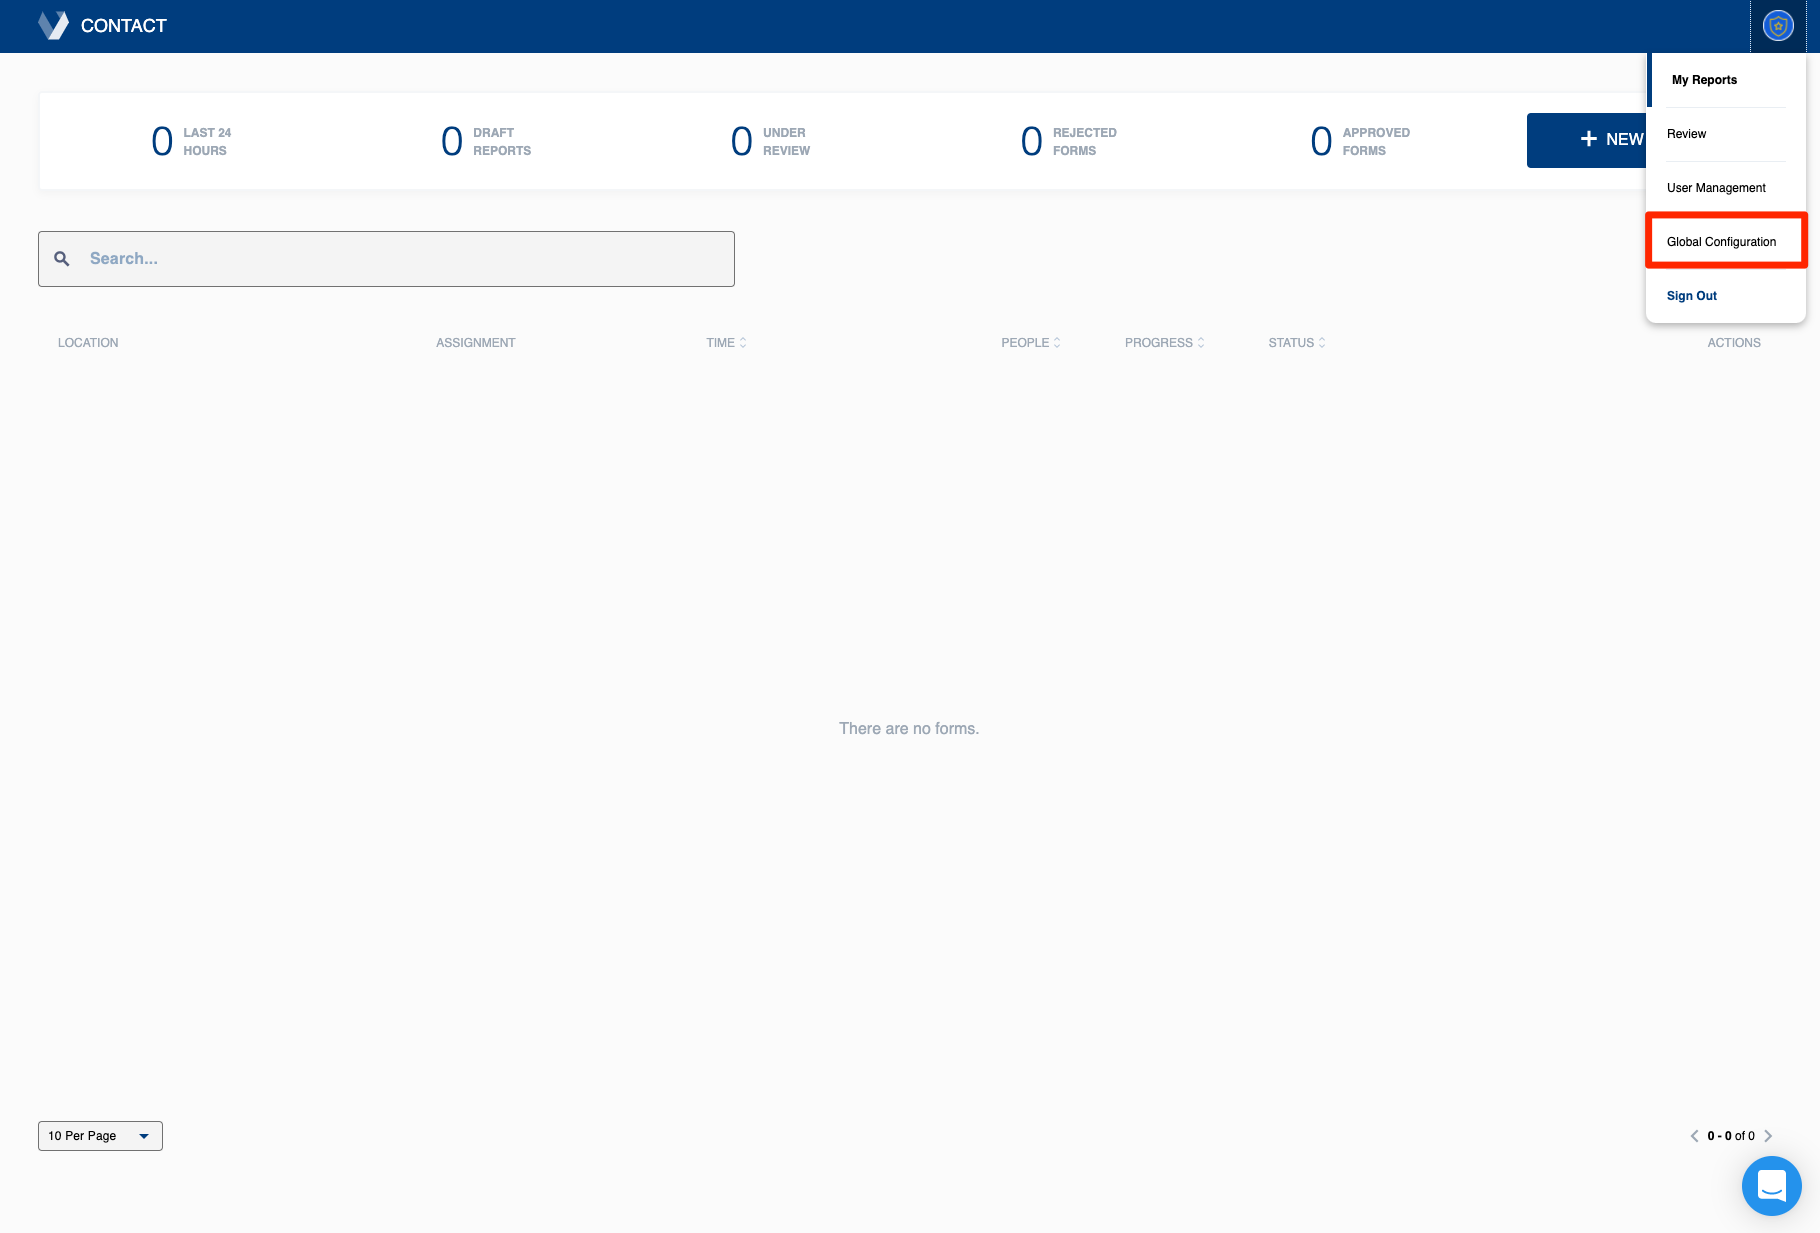Click the Contact app logo
This screenshot has width=1820, height=1233.
[53, 26]
